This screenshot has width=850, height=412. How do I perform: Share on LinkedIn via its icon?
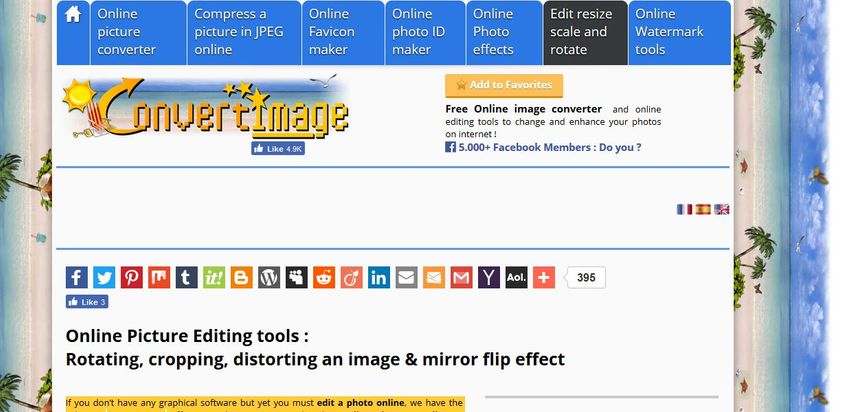pyautogui.click(x=379, y=278)
